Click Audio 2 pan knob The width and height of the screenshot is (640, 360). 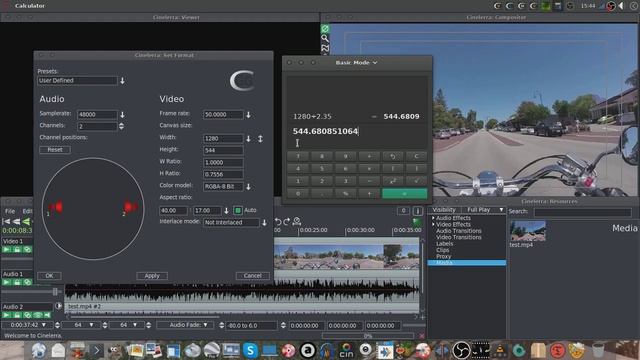tap(58, 306)
